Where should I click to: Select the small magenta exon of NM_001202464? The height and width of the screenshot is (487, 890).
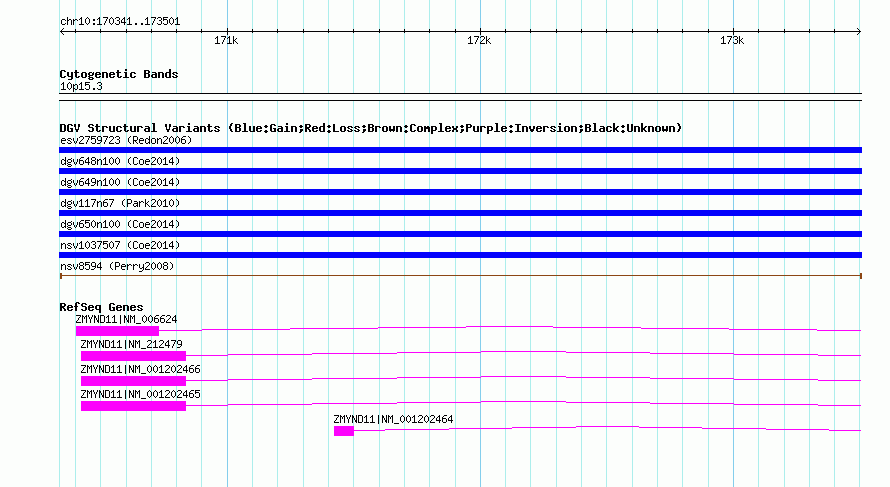344,431
